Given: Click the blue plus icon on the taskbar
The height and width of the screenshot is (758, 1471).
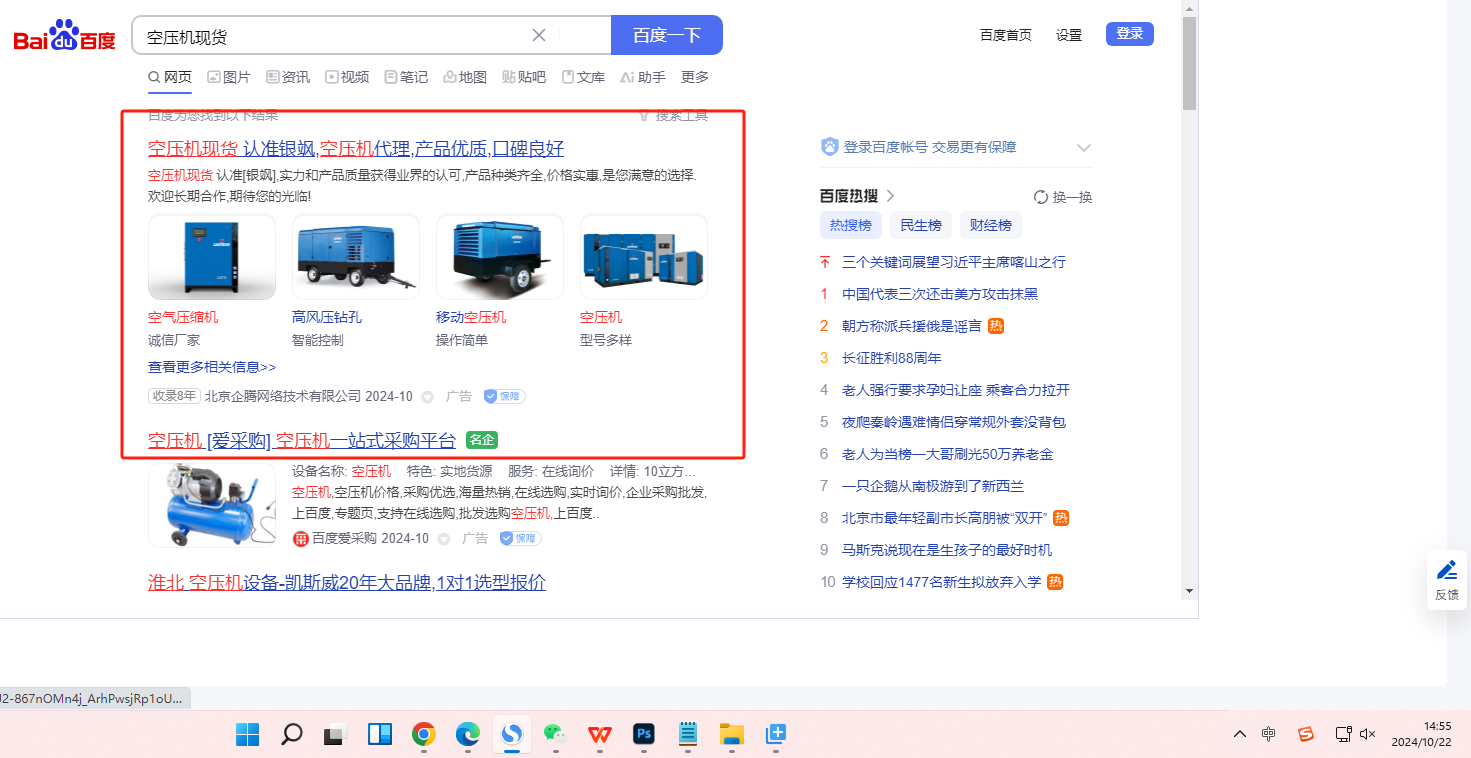Looking at the screenshot, I should click(x=776, y=735).
